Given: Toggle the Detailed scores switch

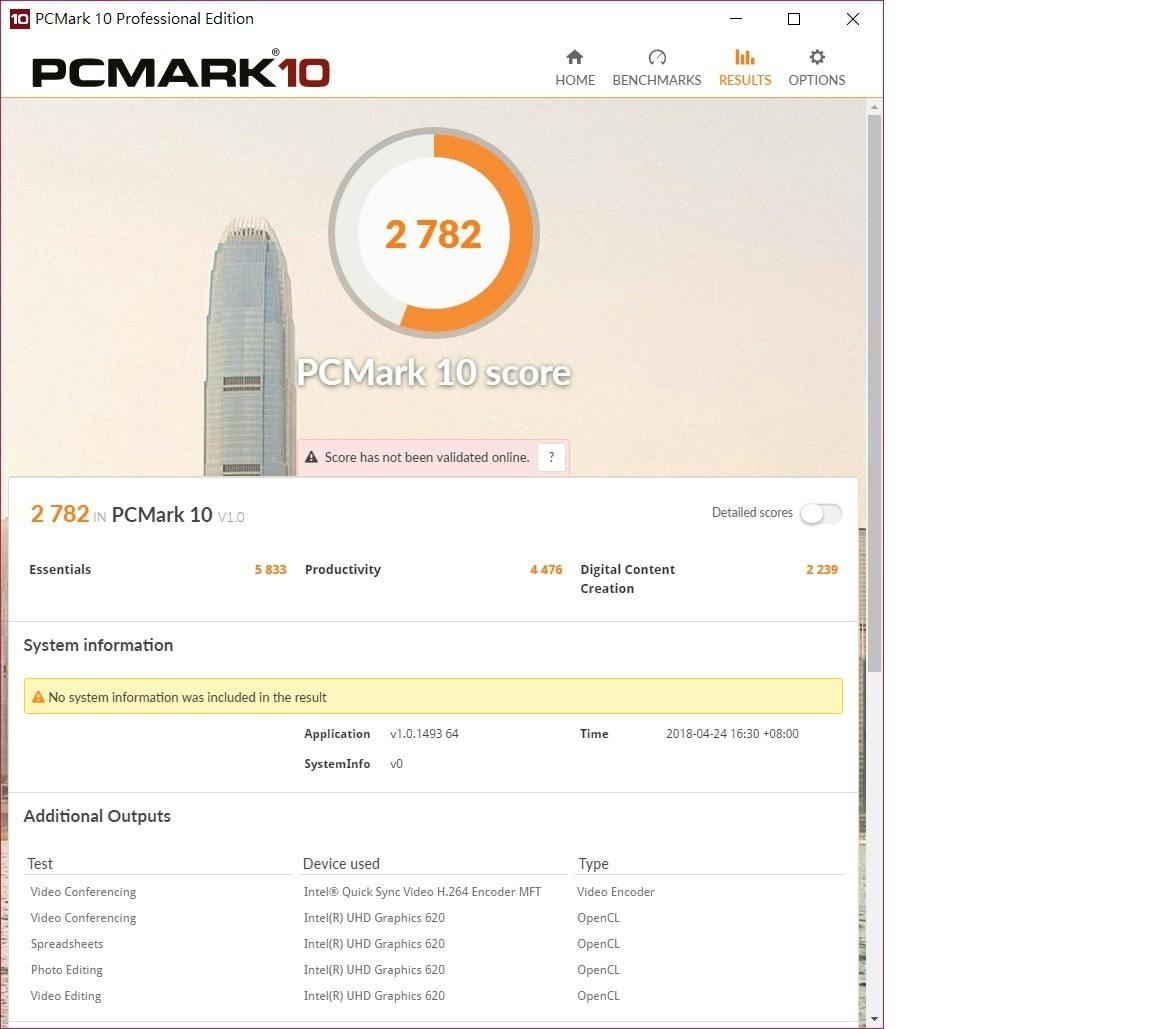Looking at the screenshot, I should (x=821, y=513).
